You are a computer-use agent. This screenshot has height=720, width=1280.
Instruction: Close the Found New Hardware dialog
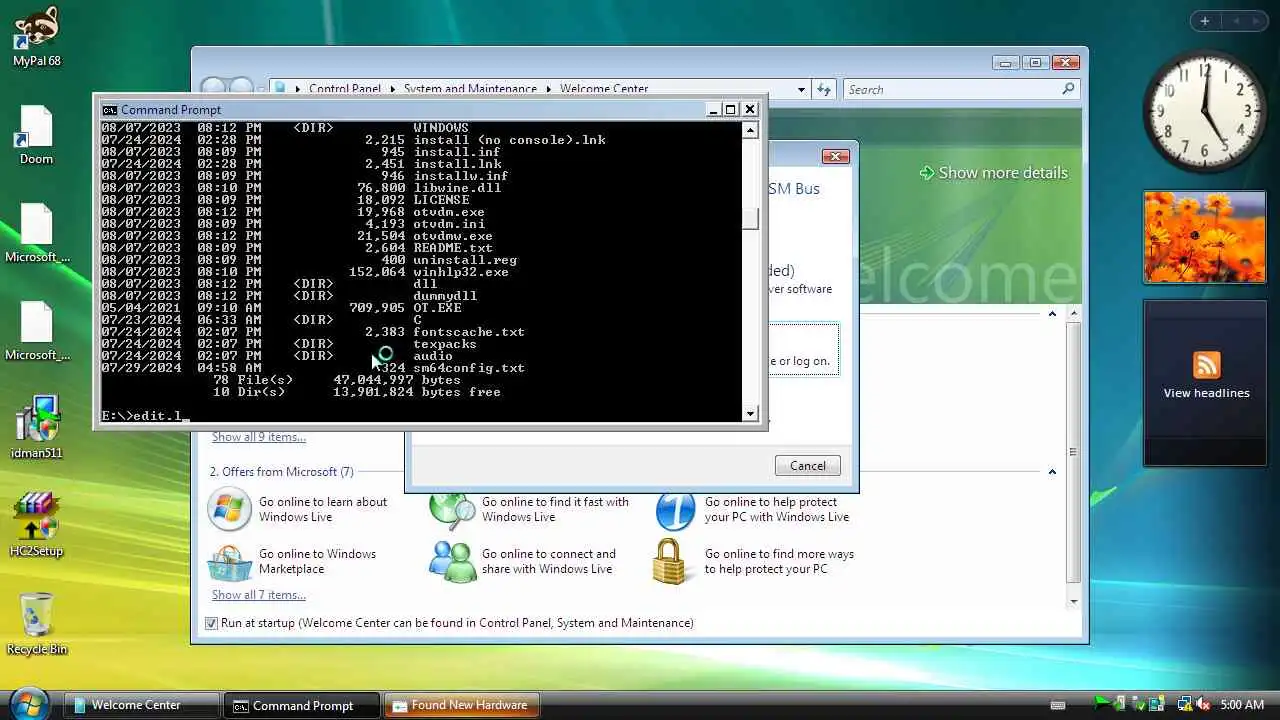[x=835, y=156]
